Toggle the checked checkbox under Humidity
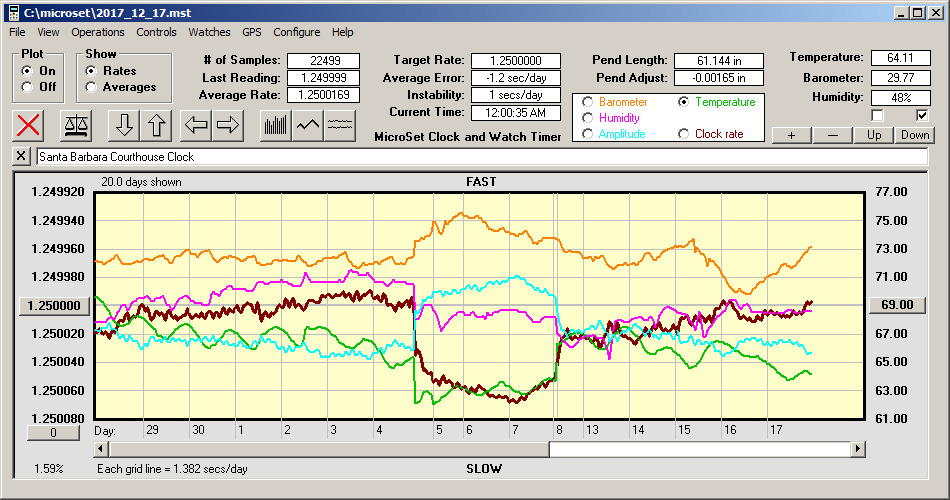 922,115
